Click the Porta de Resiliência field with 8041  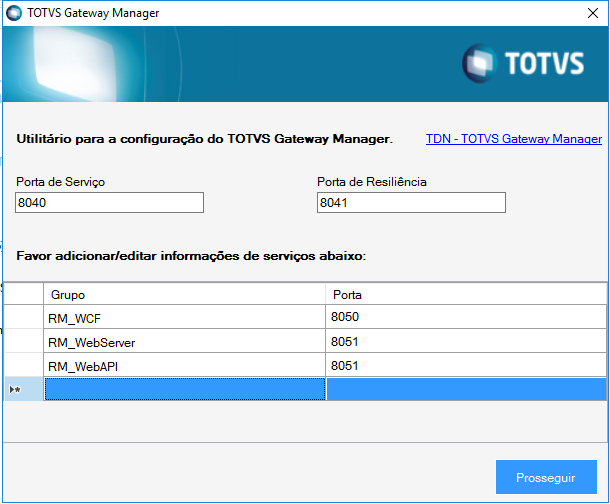[411, 203]
